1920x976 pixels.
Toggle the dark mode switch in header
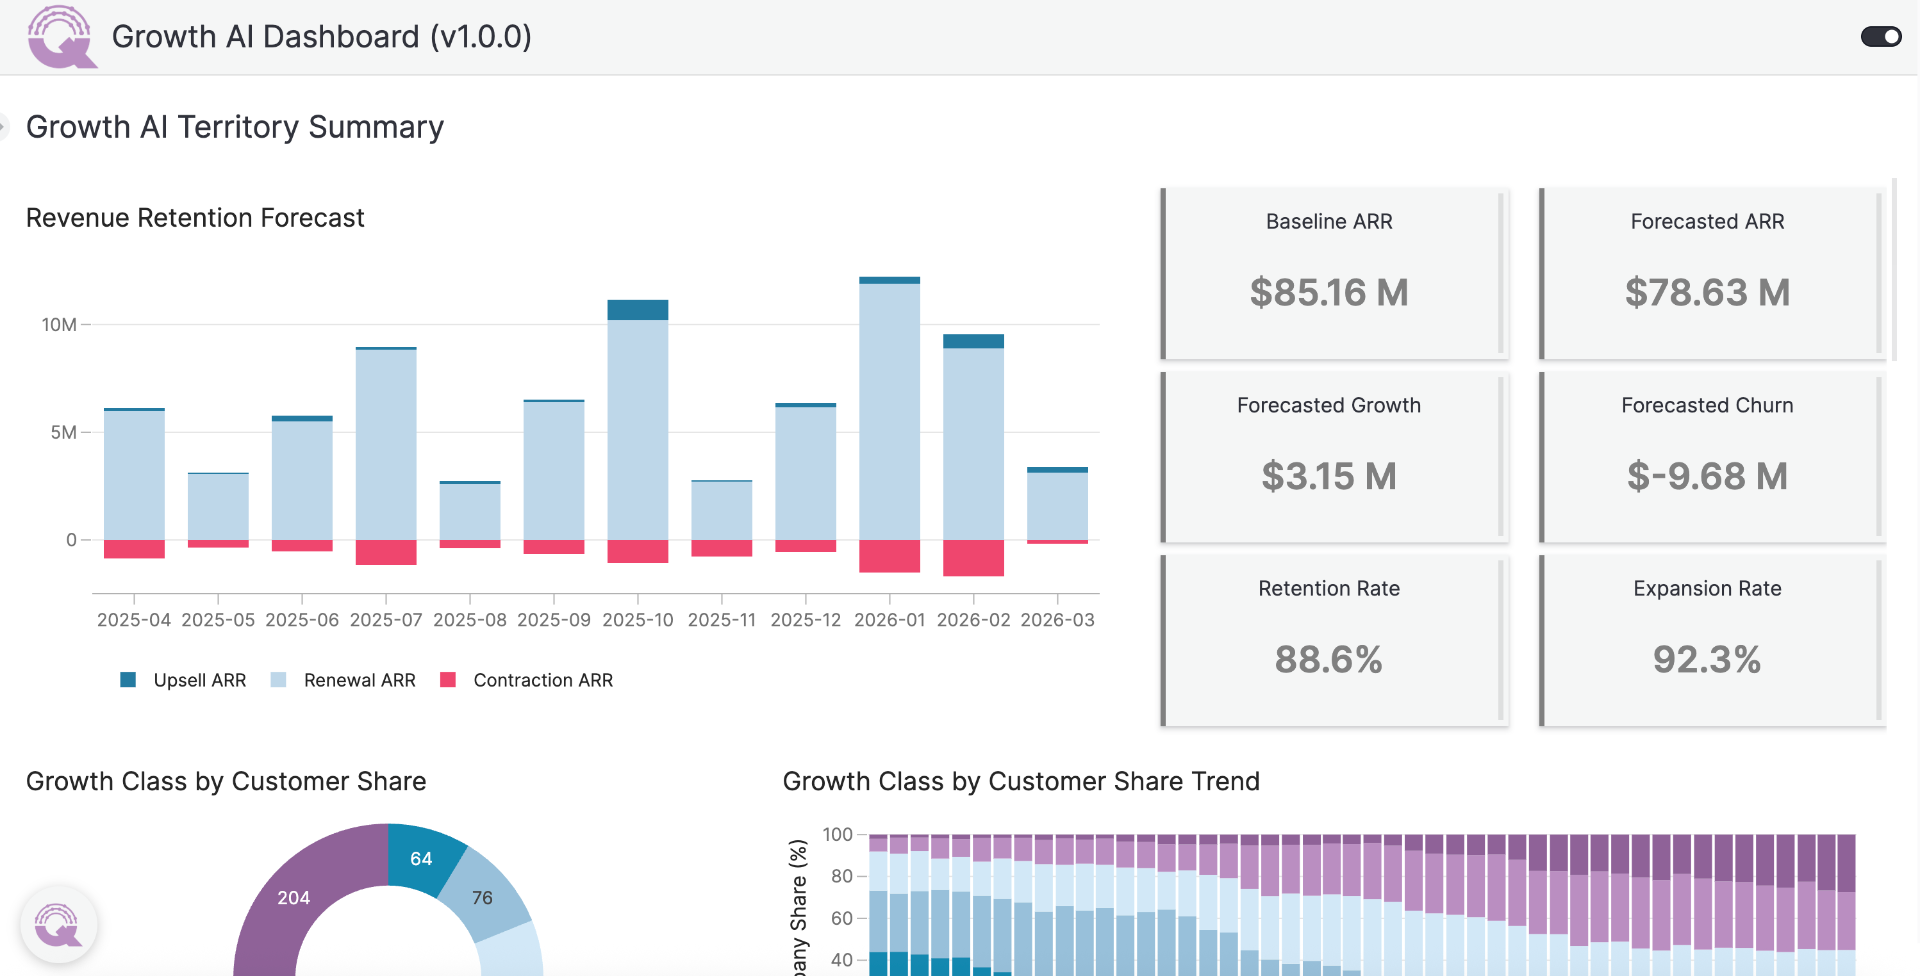(1880, 37)
